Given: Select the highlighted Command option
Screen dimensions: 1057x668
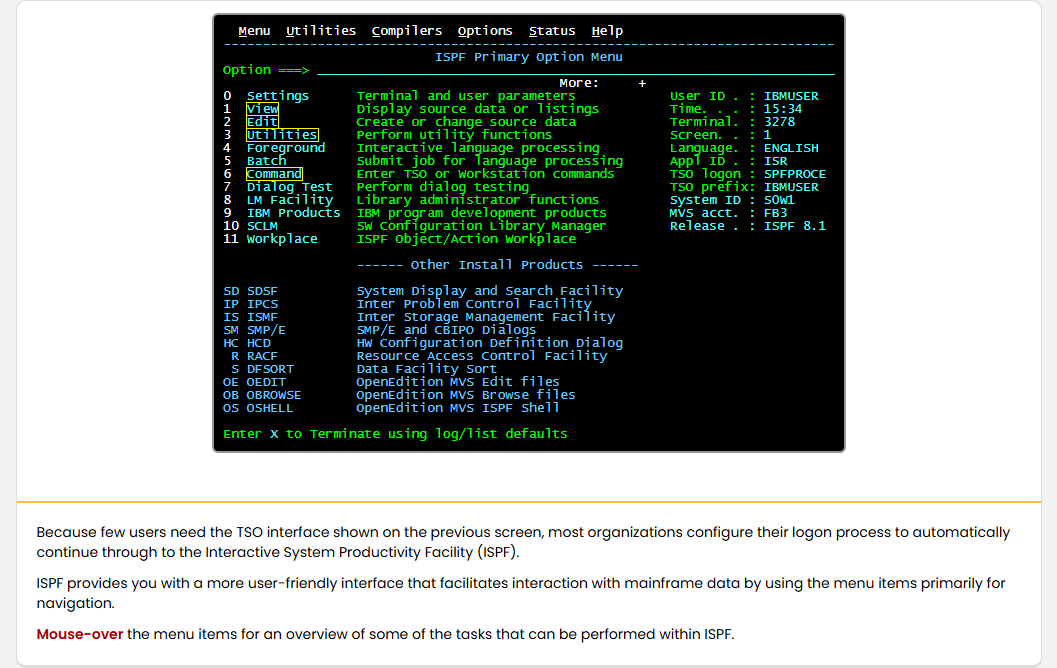Looking at the screenshot, I should tap(274, 174).
